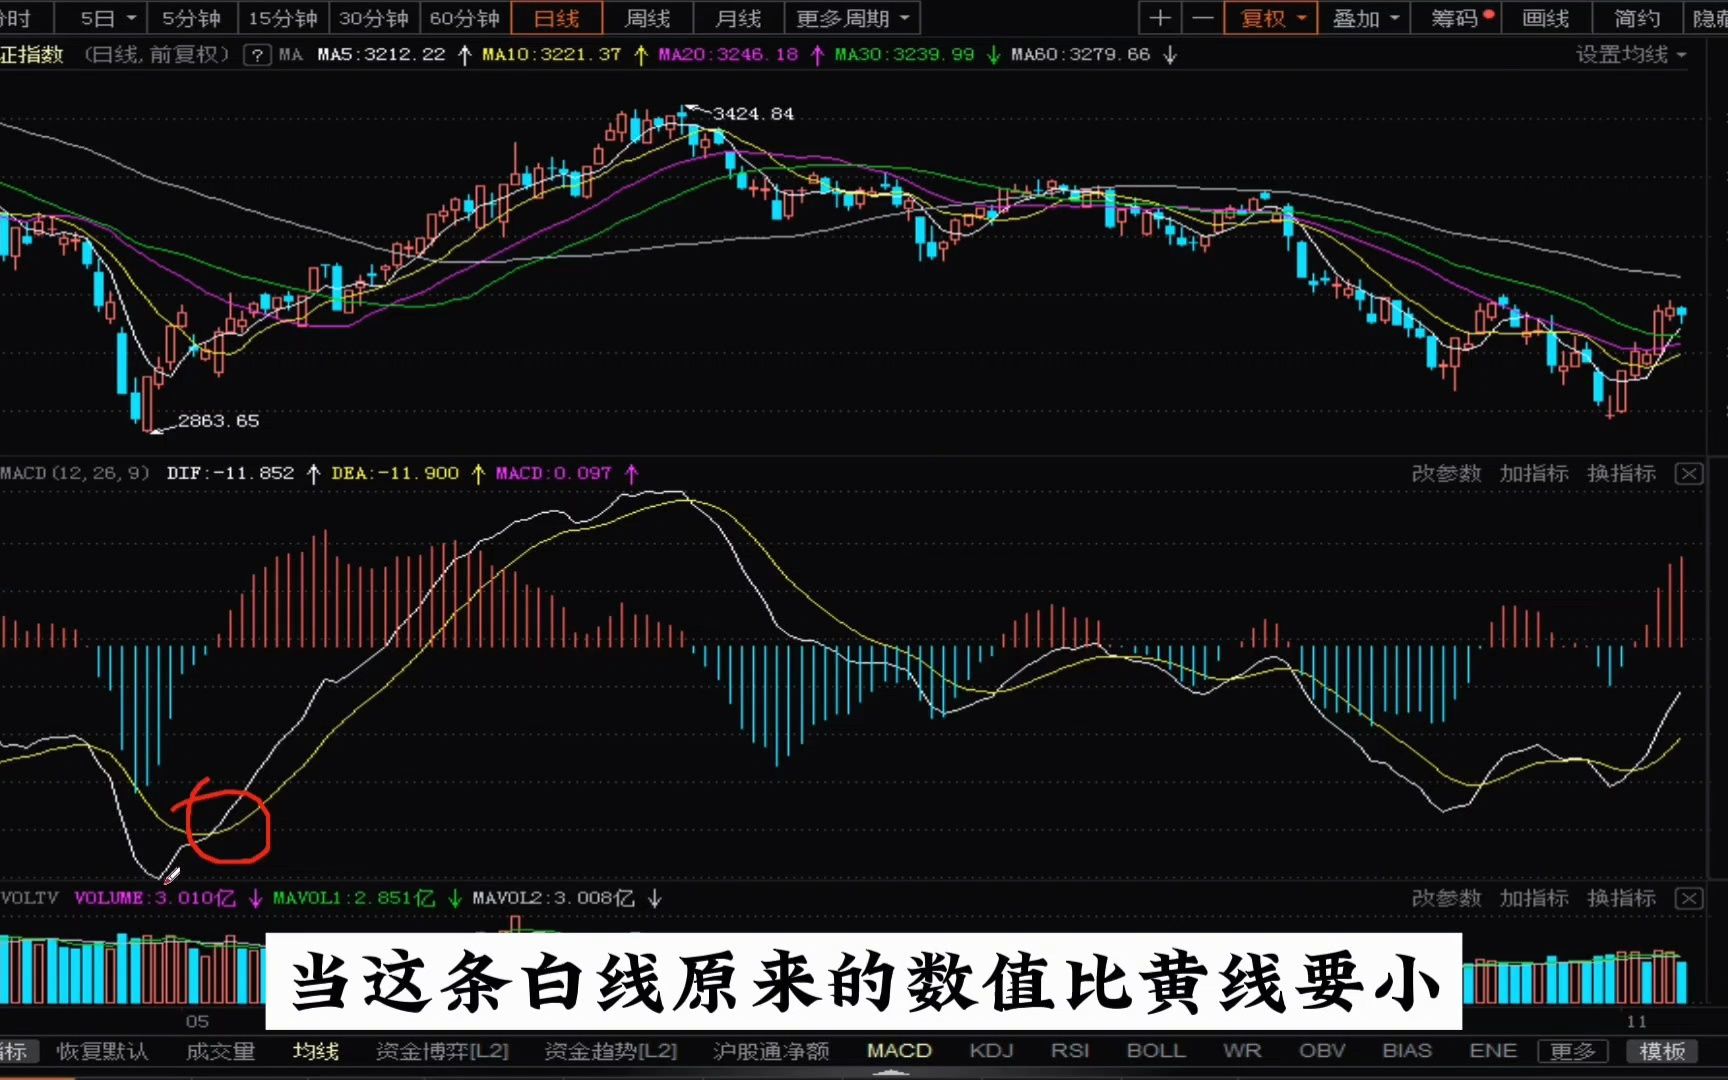Select the 5日 period tab
The width and height of the screenshot is (1728, 1080).
click(x=98, y=18)
